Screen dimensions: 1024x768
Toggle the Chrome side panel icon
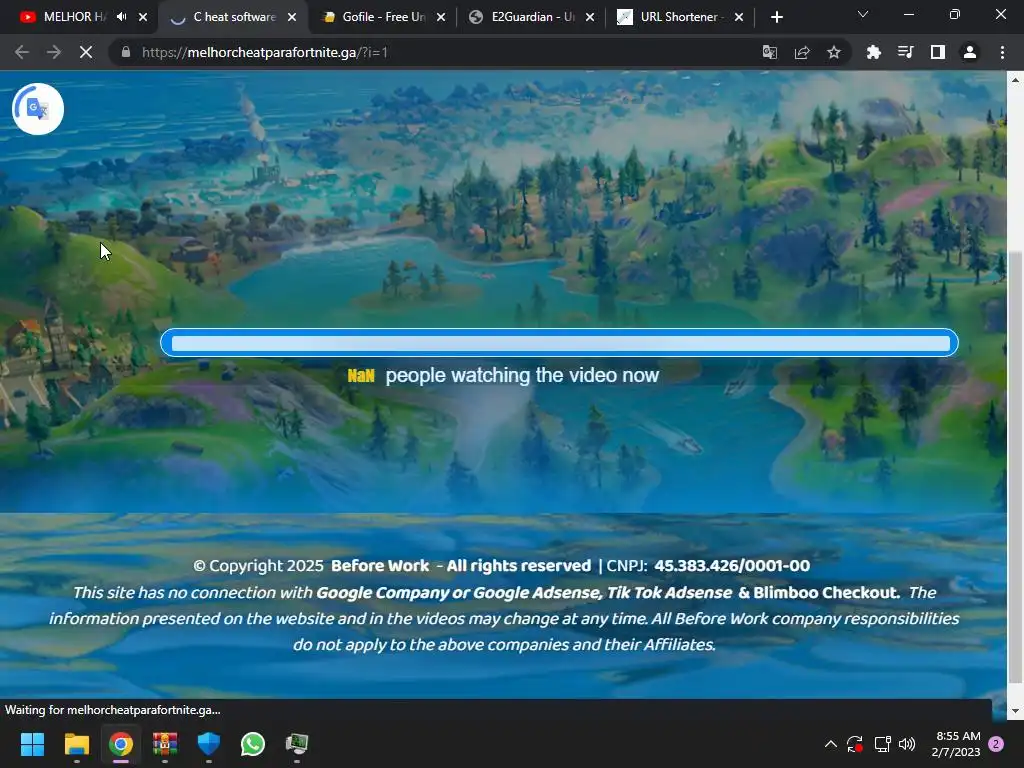point(938,52)
